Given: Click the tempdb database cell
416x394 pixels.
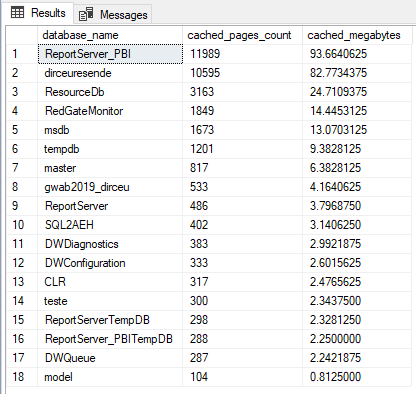Looking at the screenshot, I should [x=110, y=149].
